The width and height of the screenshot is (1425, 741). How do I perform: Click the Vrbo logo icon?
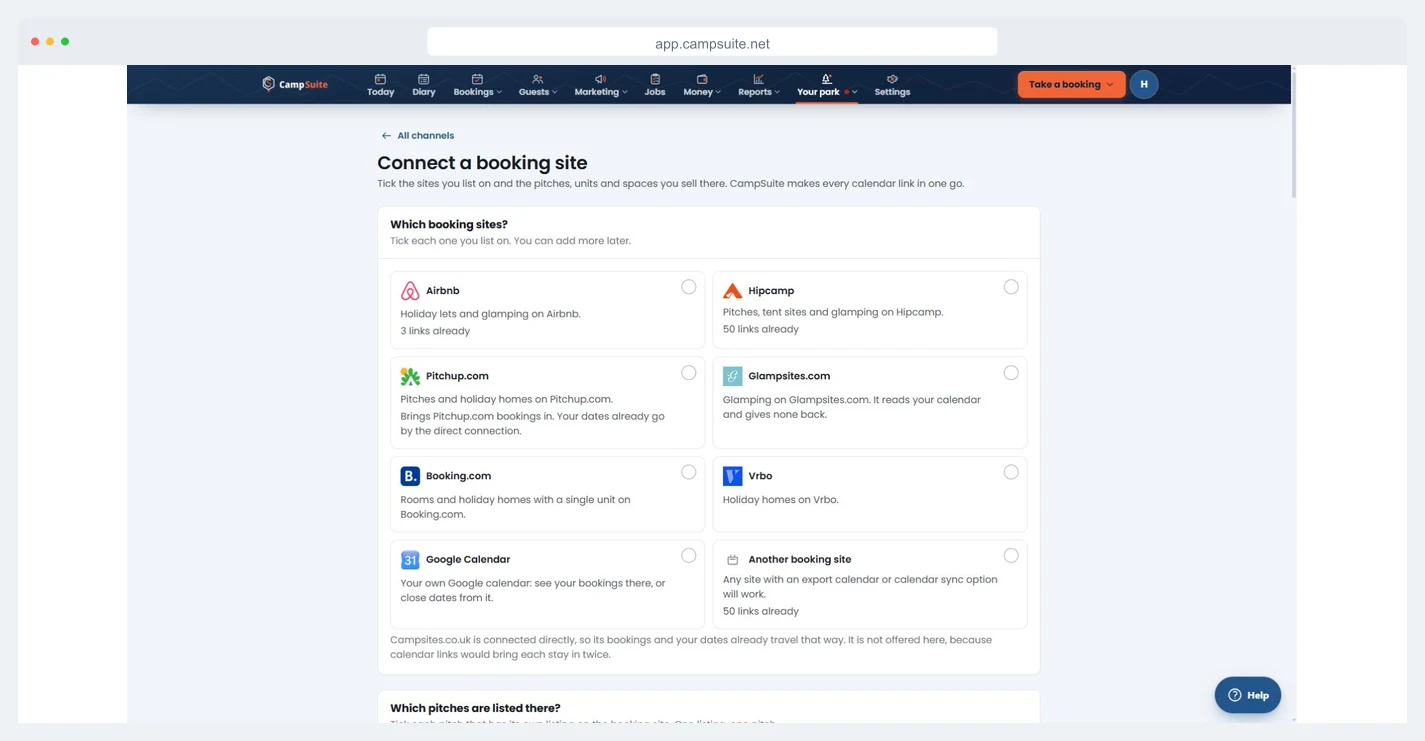733,476
